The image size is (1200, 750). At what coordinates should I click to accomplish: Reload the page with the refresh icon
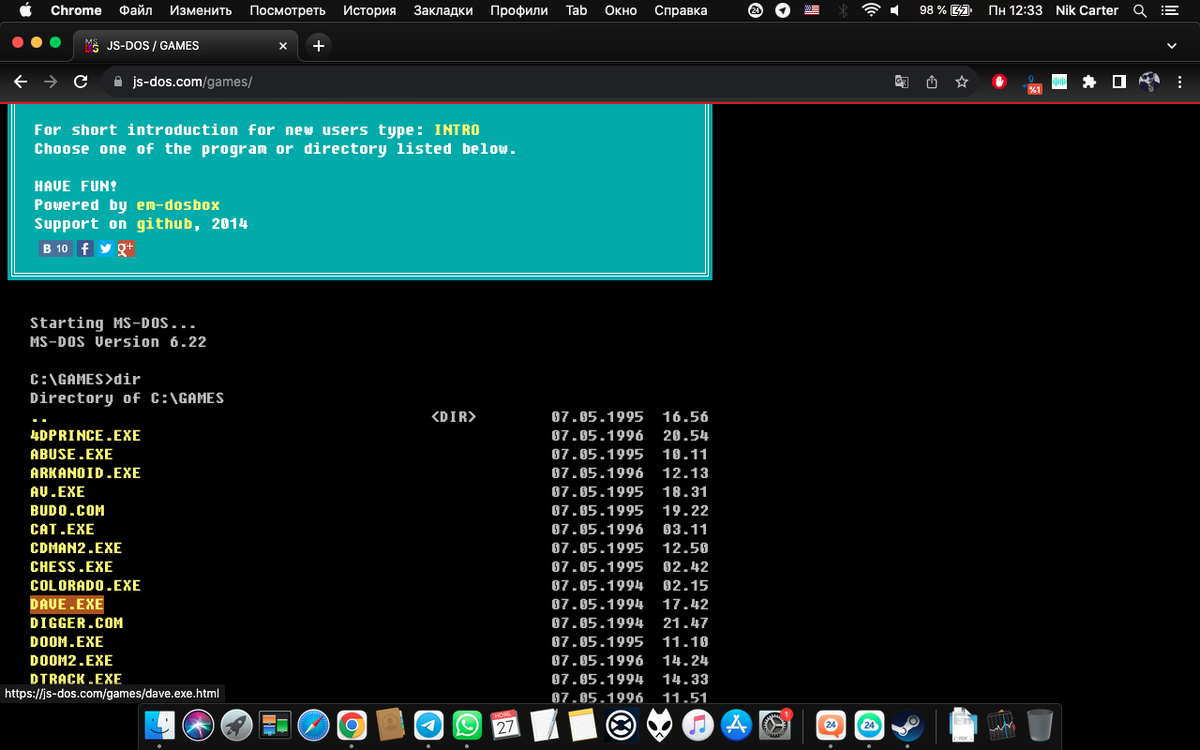click(81, 82)
